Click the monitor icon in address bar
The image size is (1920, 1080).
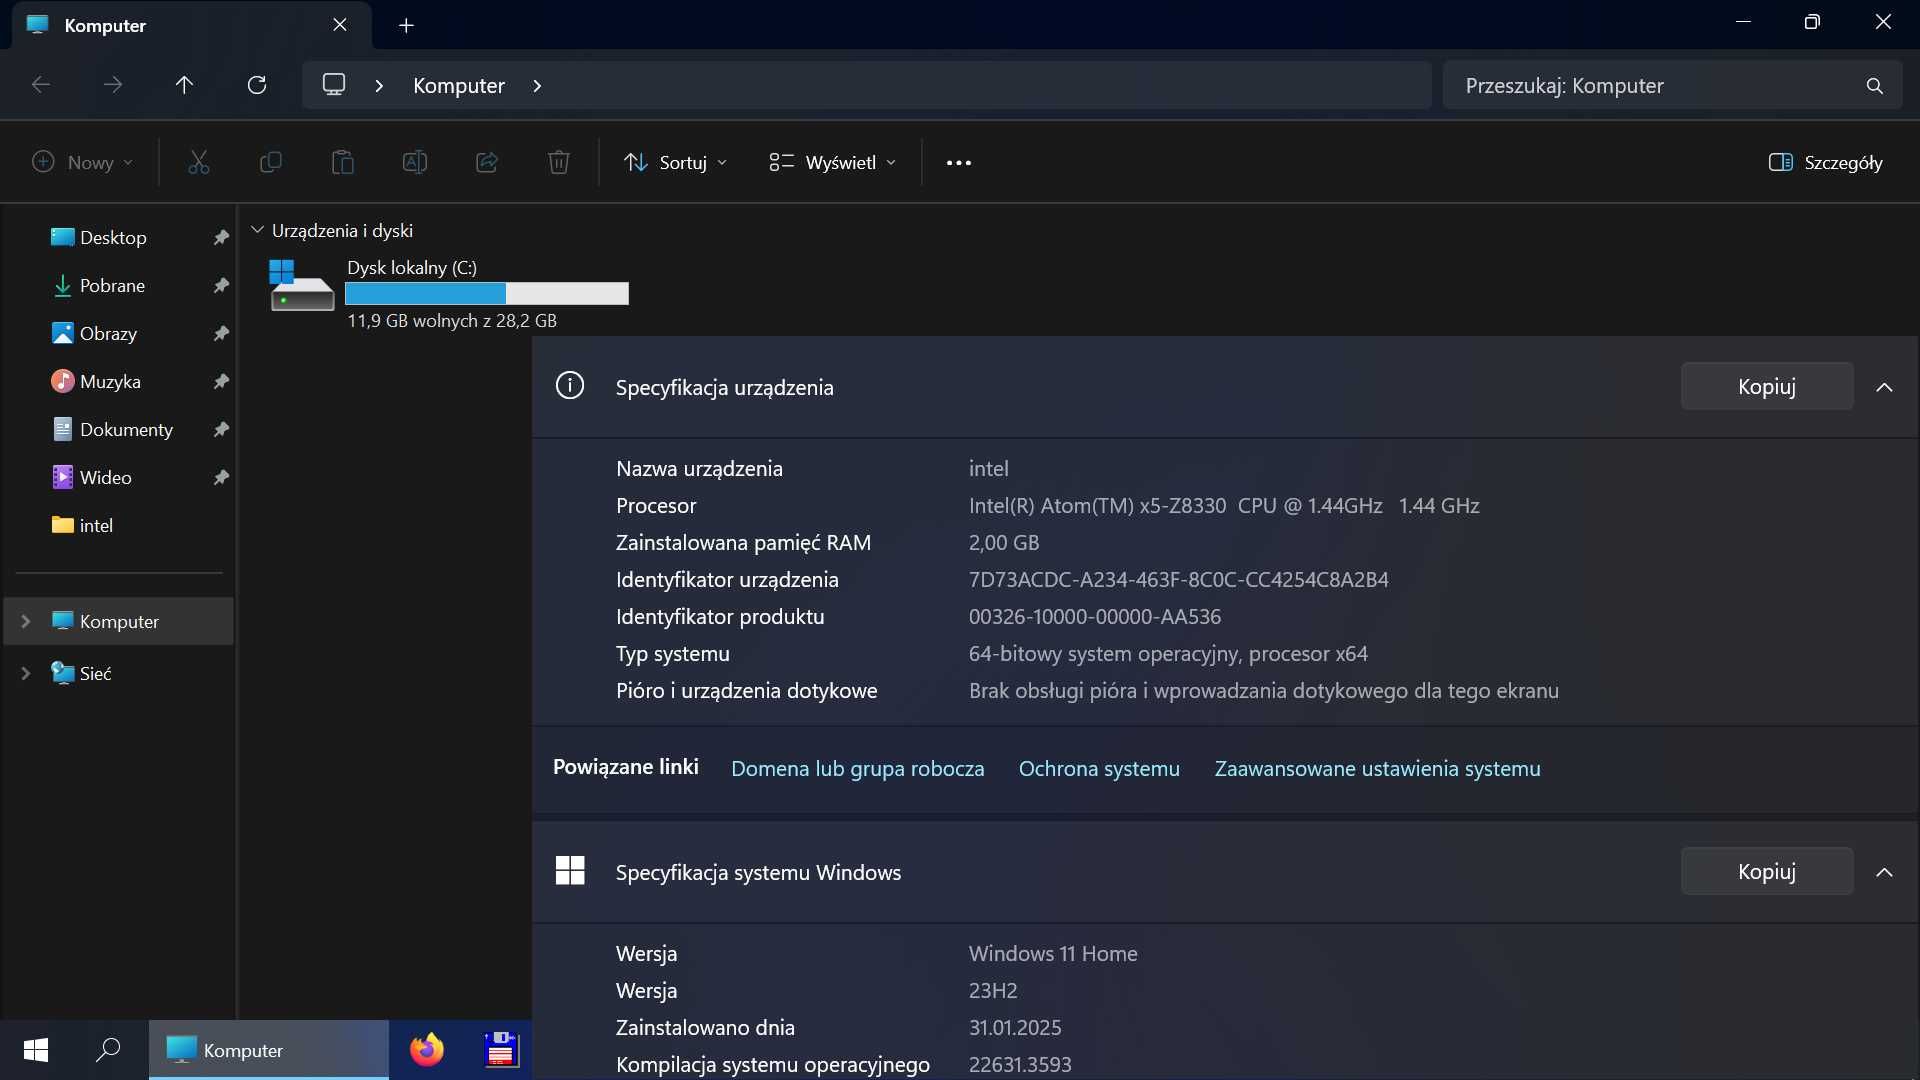coord(334,84)
